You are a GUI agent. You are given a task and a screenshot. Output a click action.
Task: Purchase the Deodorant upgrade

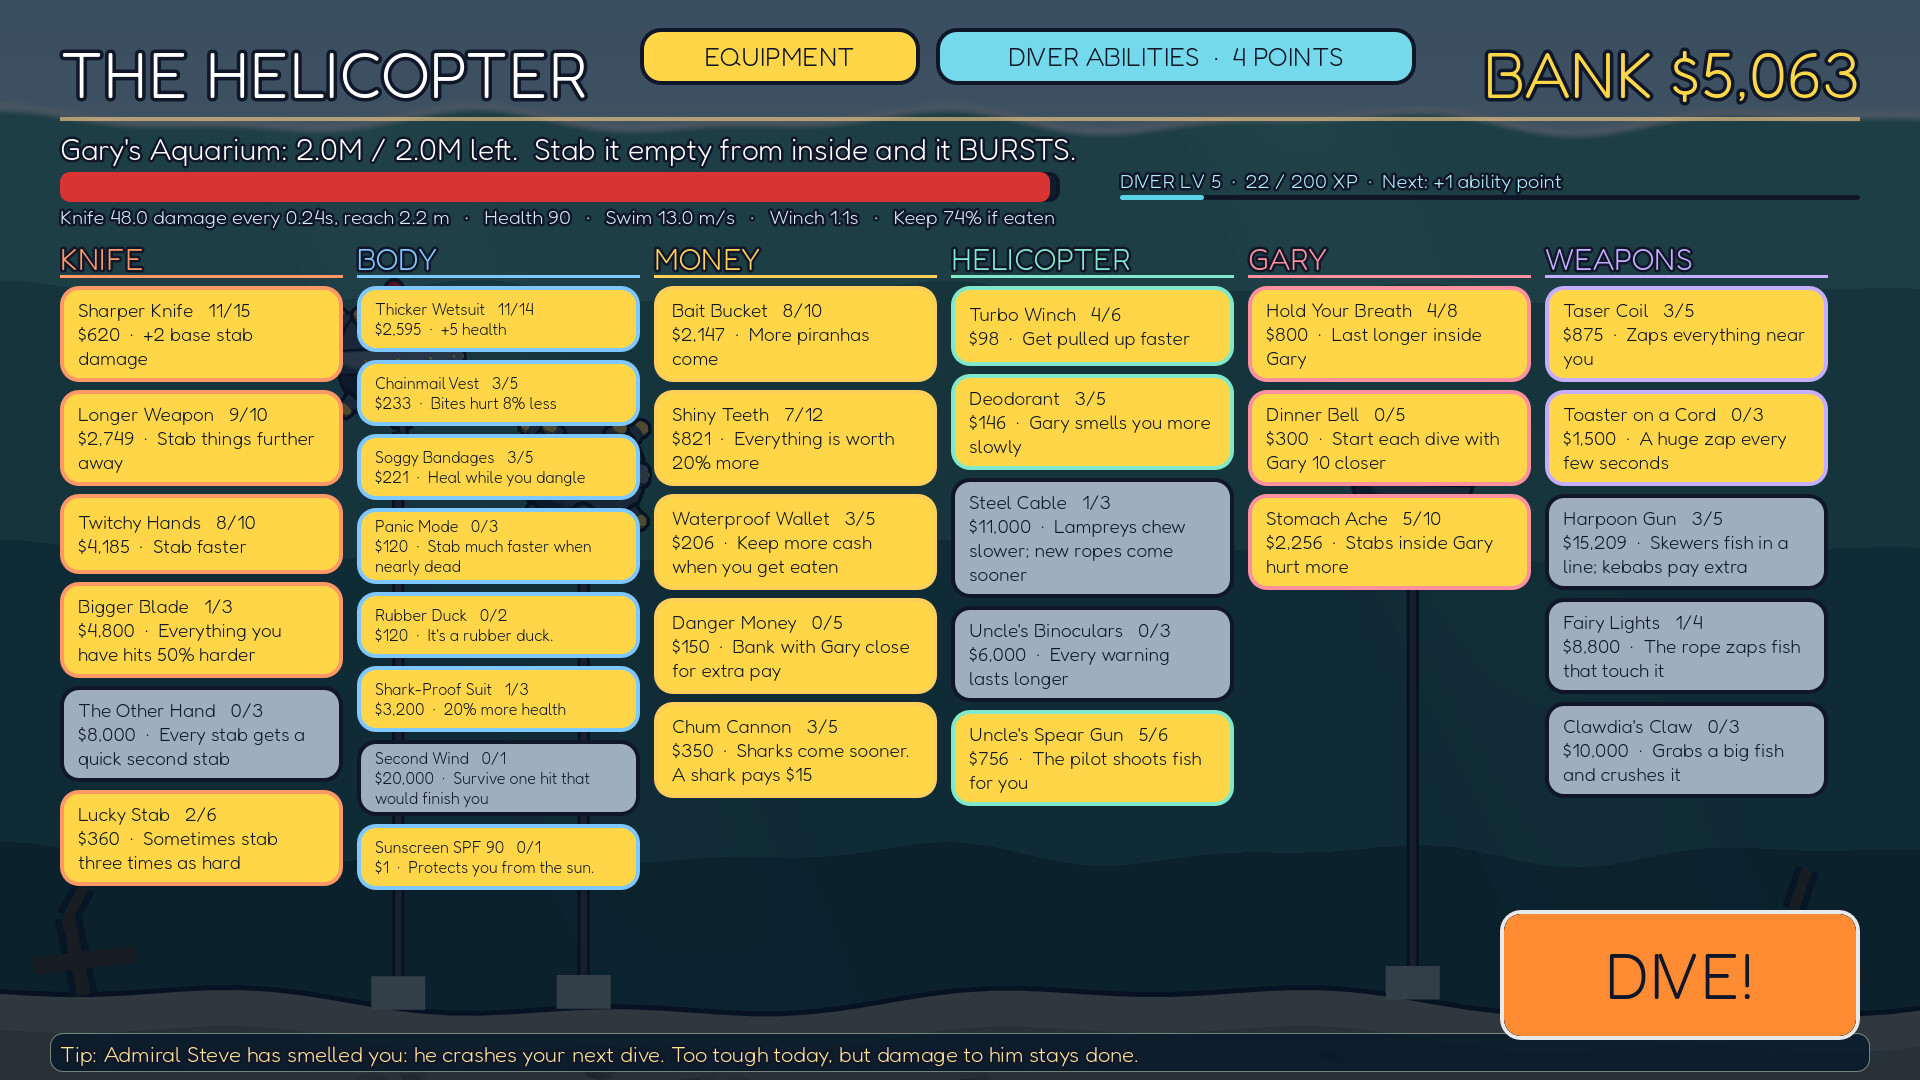click(1092, 422)
